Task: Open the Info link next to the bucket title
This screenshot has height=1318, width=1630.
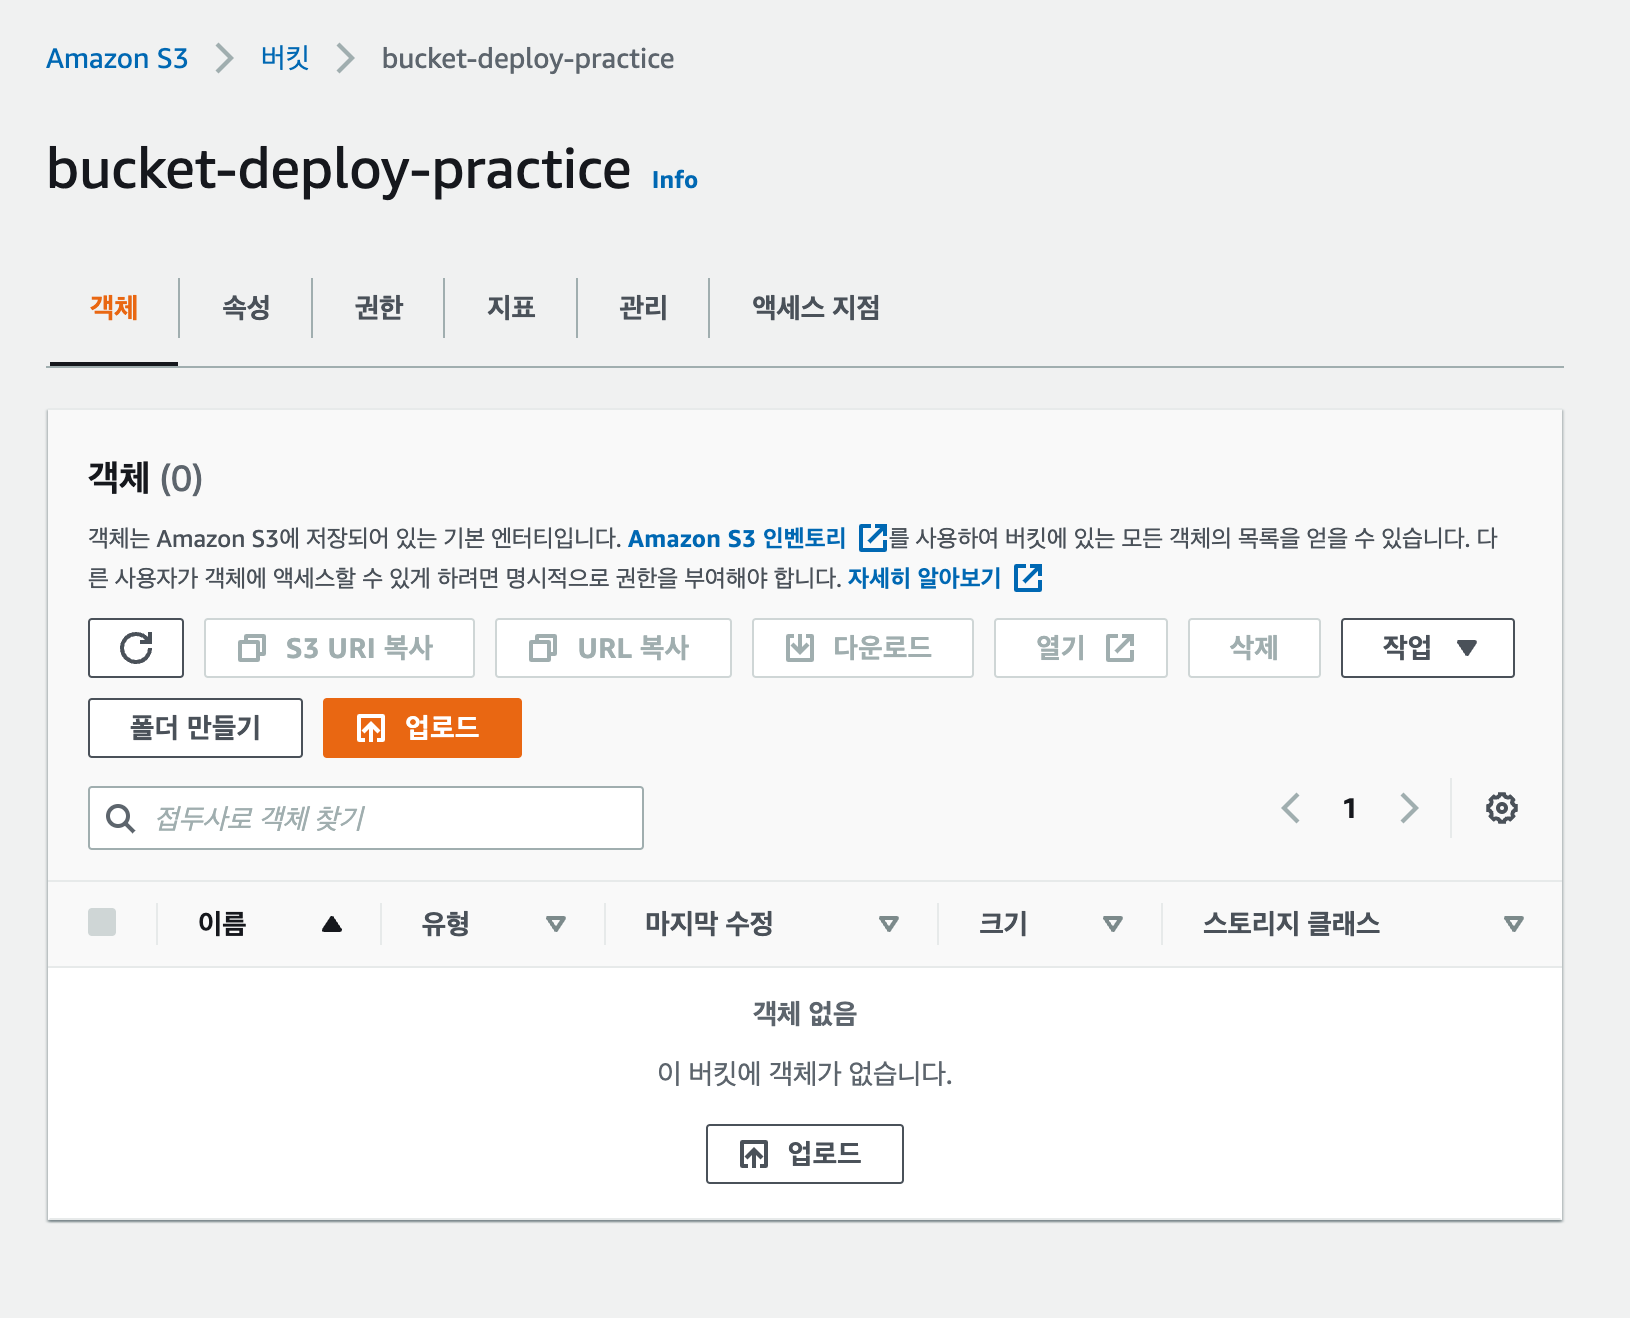Action: [675, 180]
